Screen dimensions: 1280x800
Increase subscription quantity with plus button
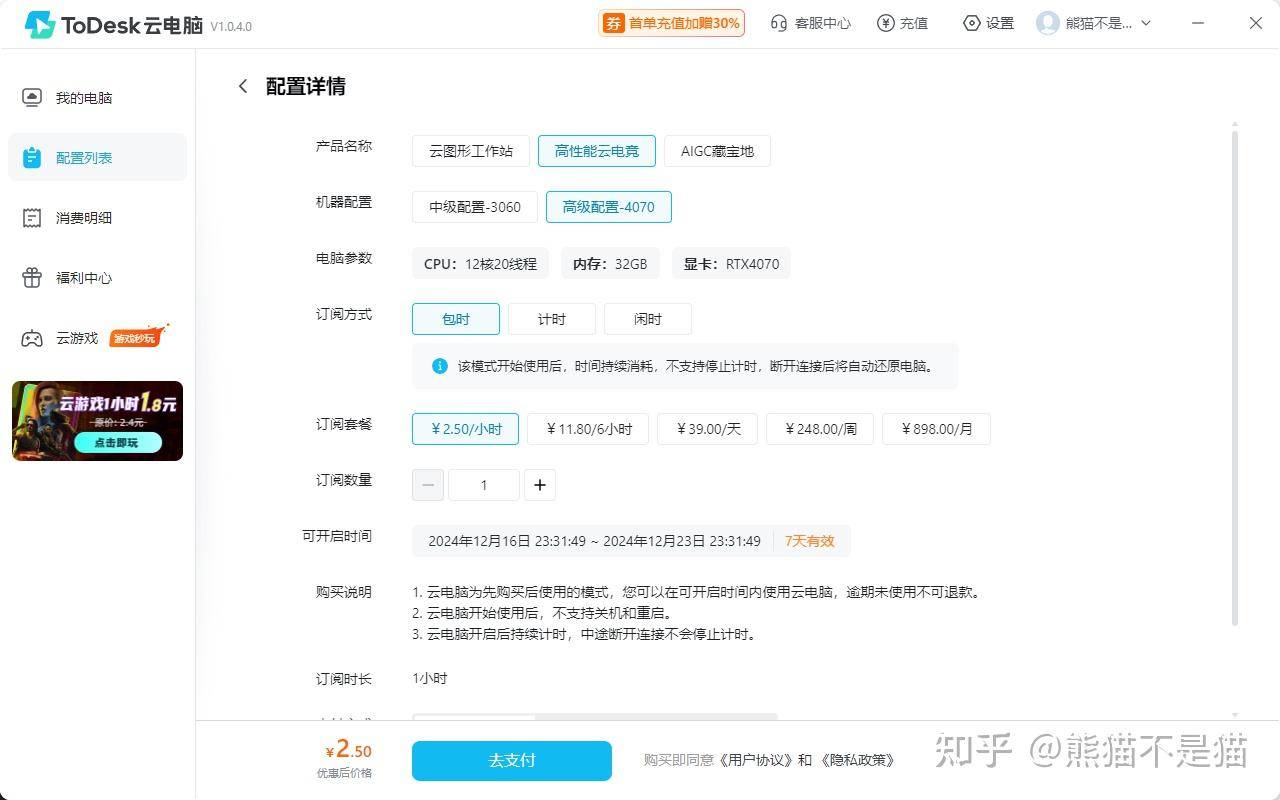click(540, 485)
